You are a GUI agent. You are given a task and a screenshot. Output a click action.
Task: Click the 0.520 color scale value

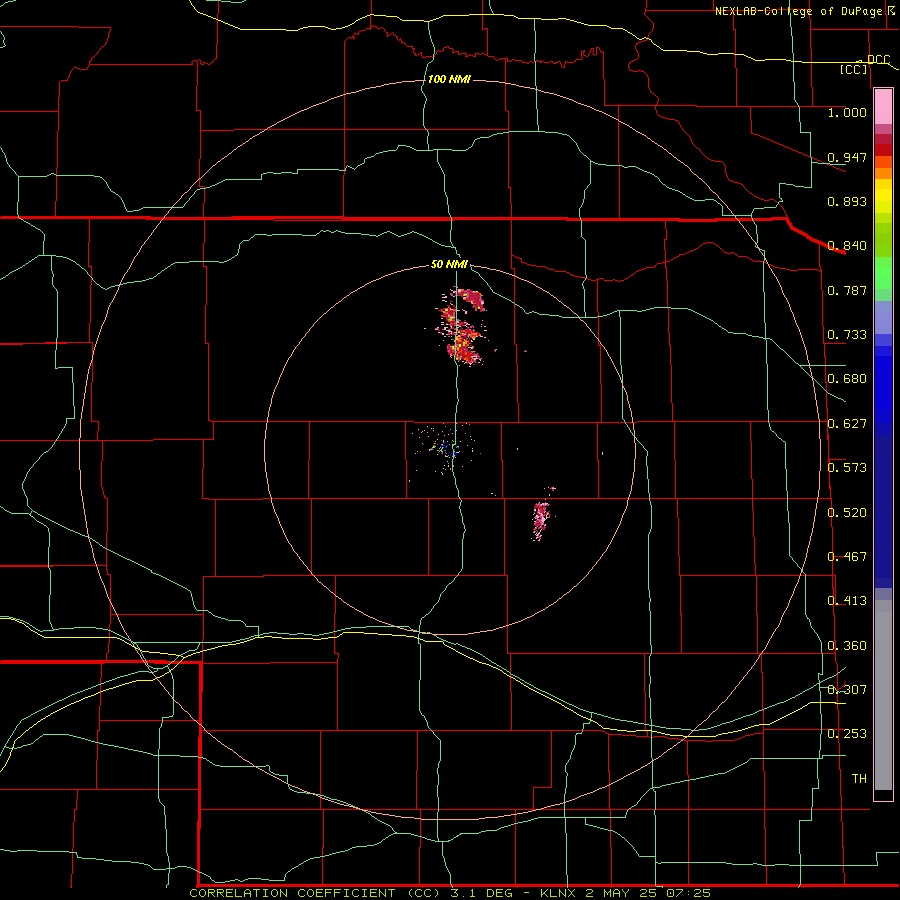(x=847, y=513)
